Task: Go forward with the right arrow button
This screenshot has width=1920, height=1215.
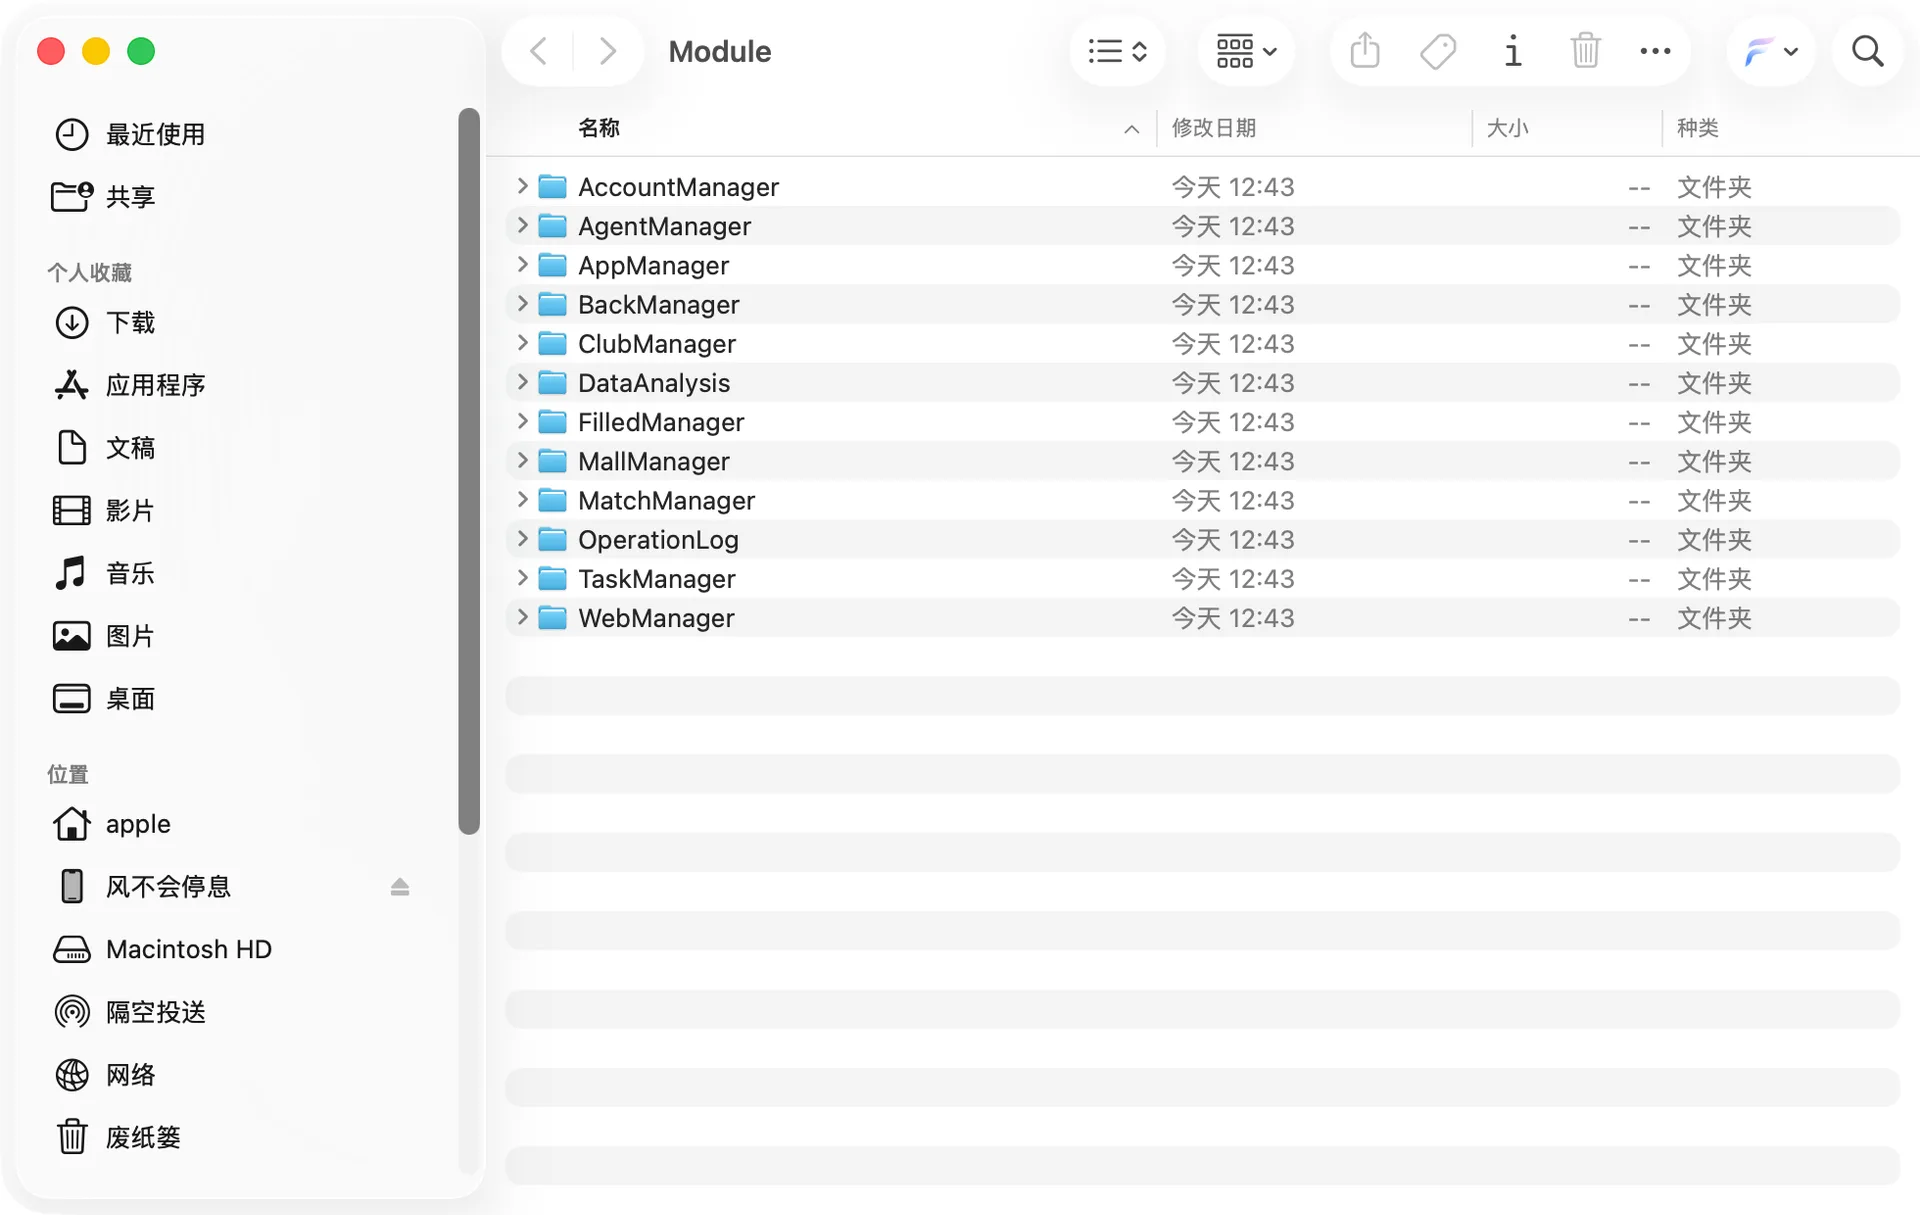Action: pos(607,51)
